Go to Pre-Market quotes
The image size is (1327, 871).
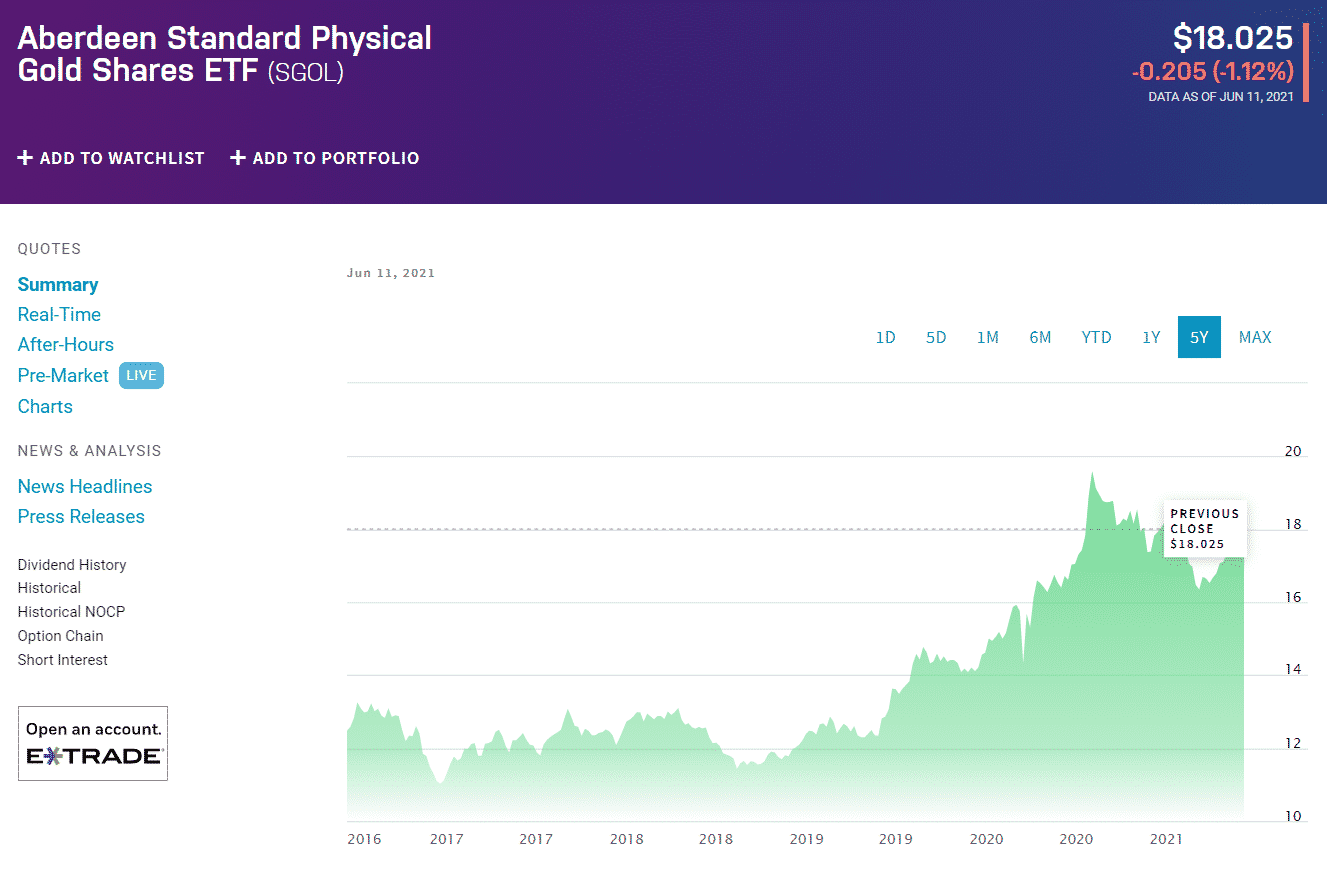(x=63, y=375)
